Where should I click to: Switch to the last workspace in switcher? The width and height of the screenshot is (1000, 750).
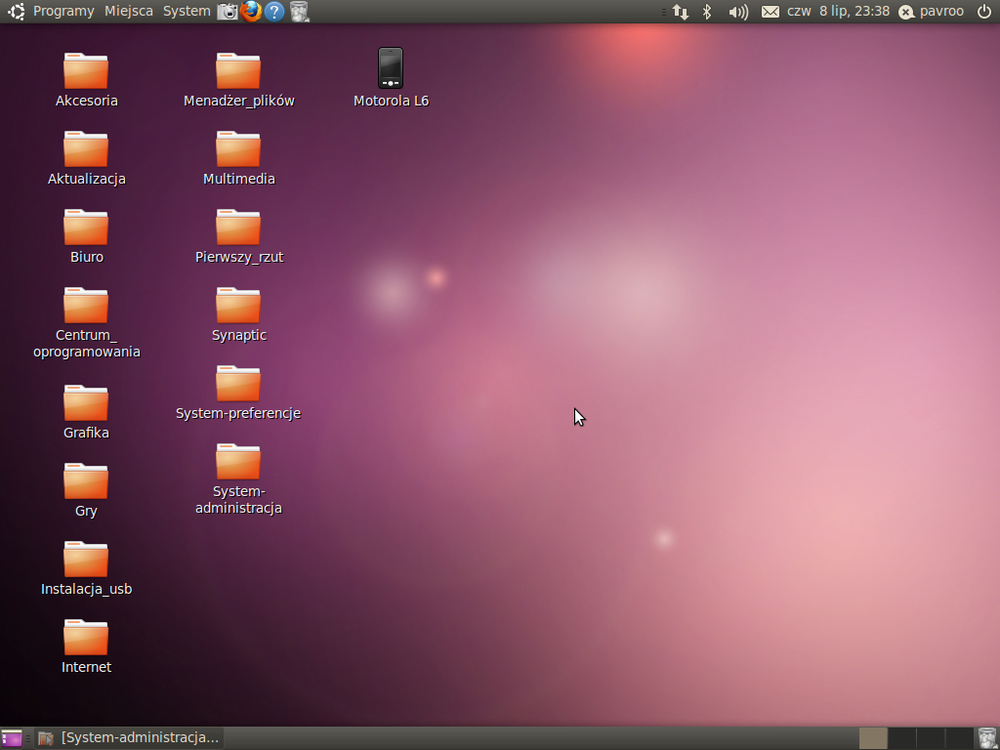coord(959,738)
